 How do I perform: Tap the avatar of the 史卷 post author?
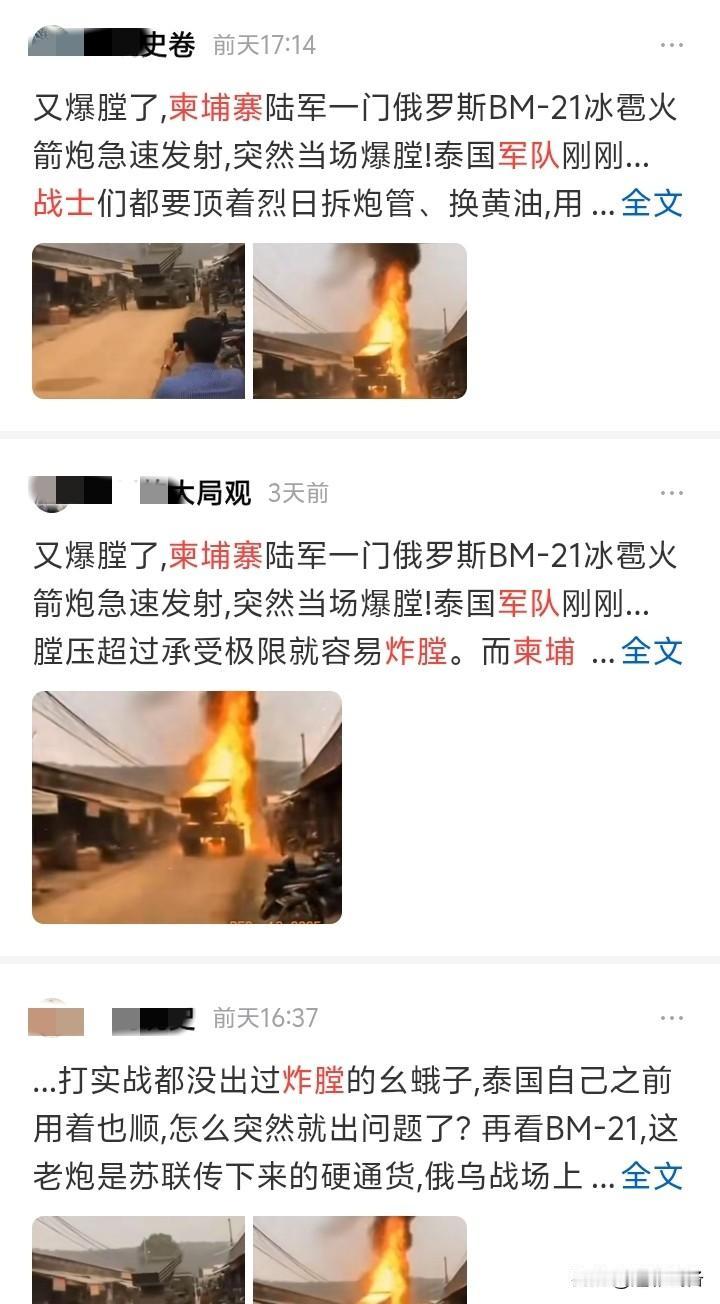50,43
